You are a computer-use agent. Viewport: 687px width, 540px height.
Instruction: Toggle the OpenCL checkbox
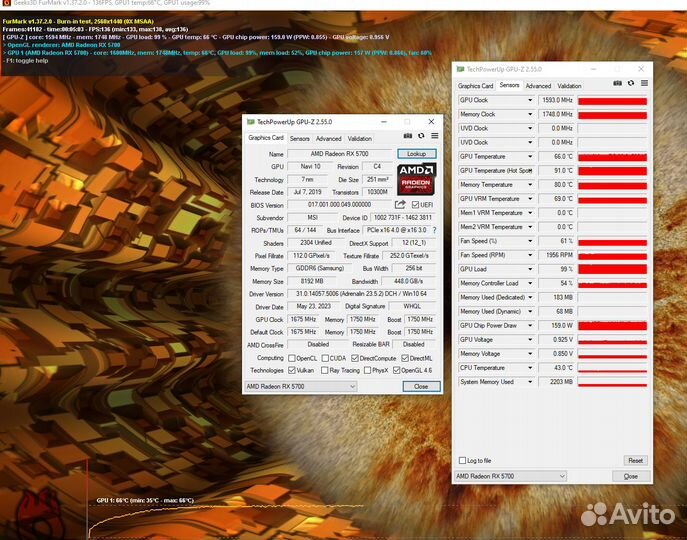(x=292, y=358)
